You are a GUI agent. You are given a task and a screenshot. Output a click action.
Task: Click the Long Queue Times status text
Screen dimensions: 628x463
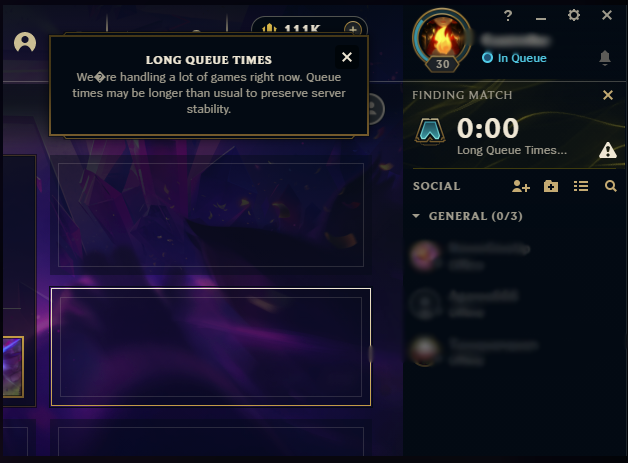[512, 150]
